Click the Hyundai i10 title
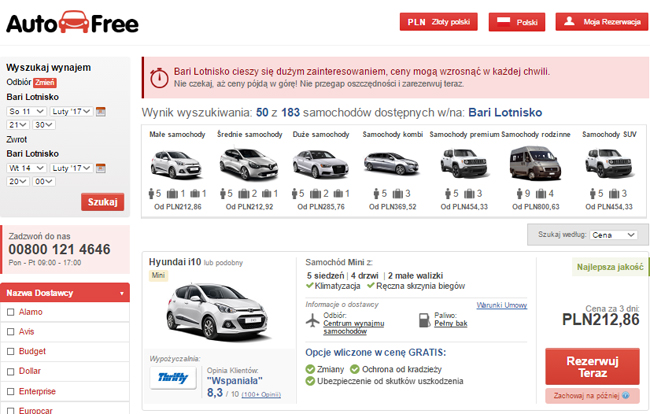The width and height of the screenshot is (650, 414). (x=175, y=262)
